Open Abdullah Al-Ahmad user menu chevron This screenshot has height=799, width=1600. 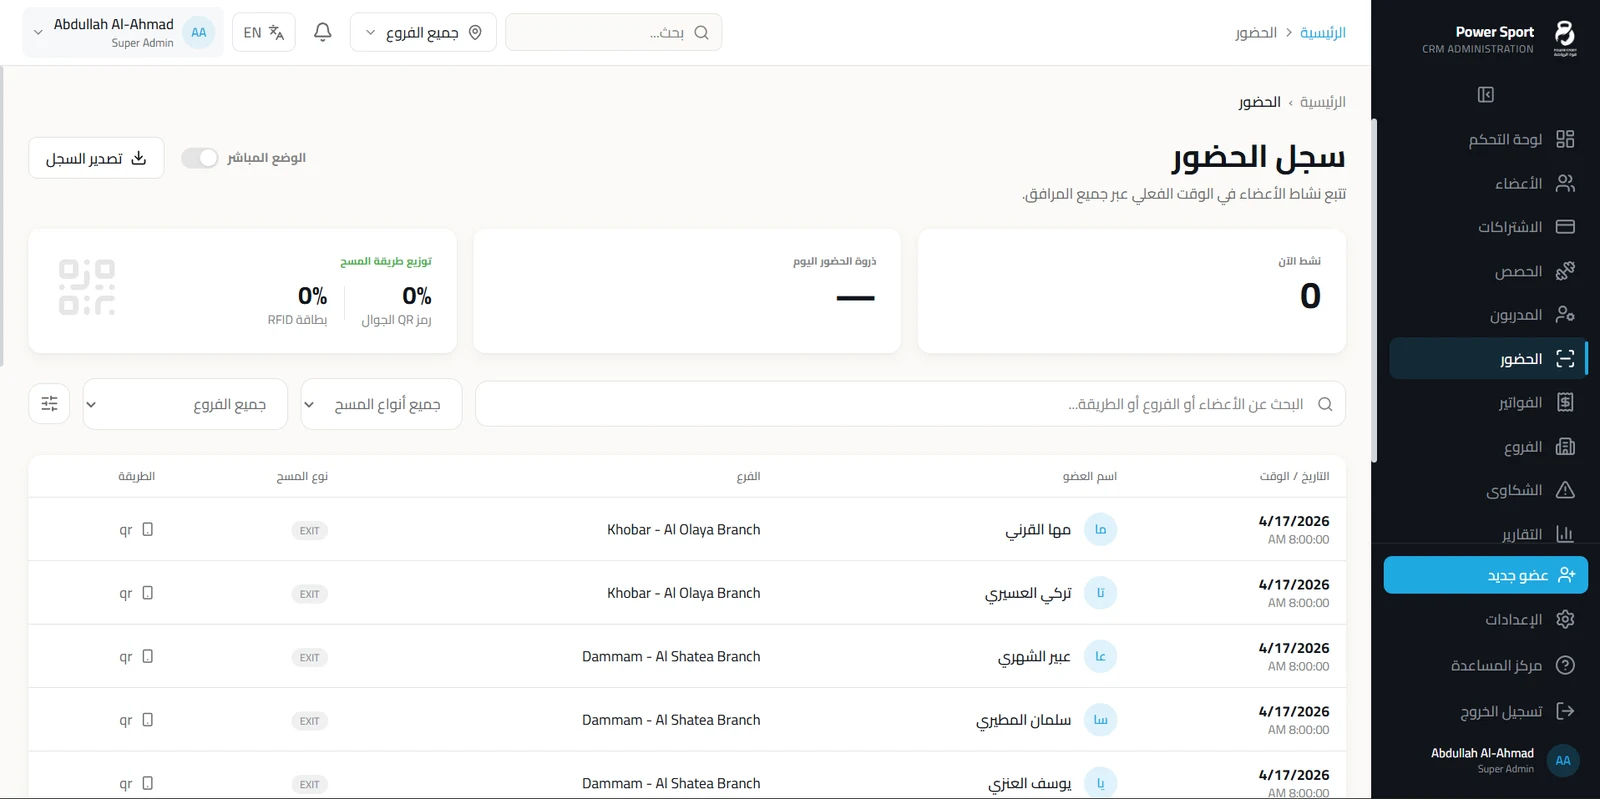point(38,33)
